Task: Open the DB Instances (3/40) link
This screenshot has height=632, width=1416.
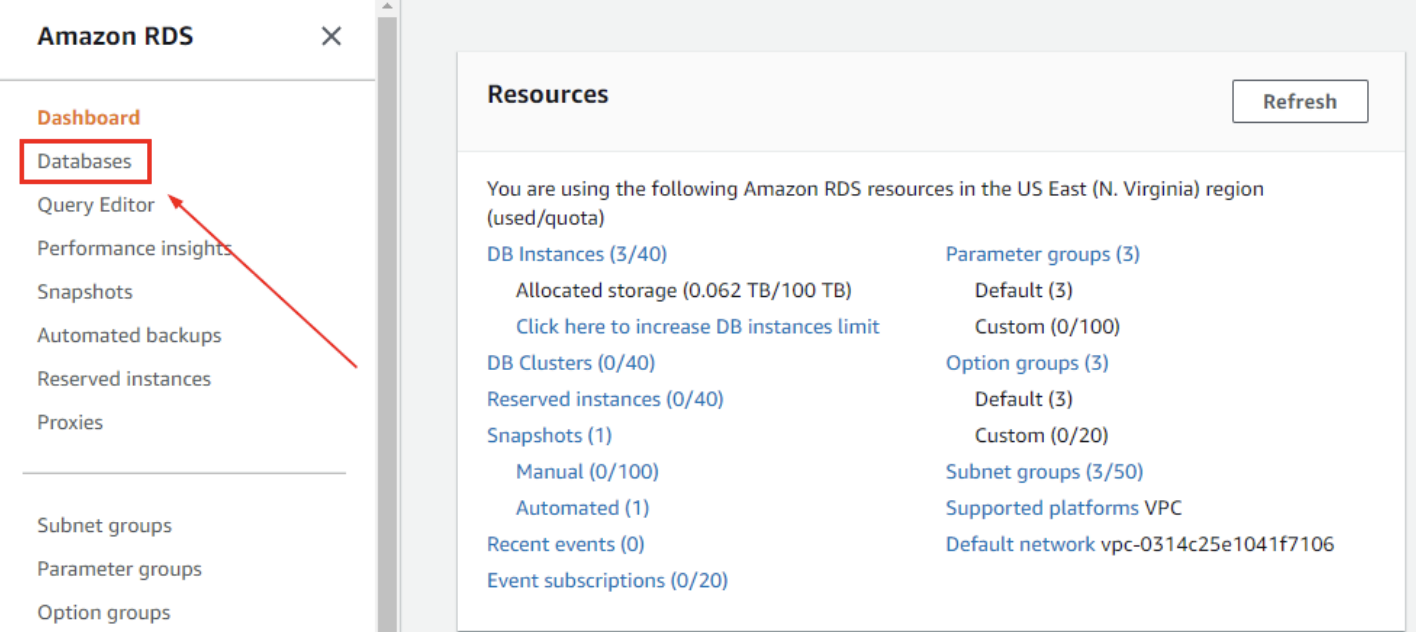Action: tap(577, 254)
